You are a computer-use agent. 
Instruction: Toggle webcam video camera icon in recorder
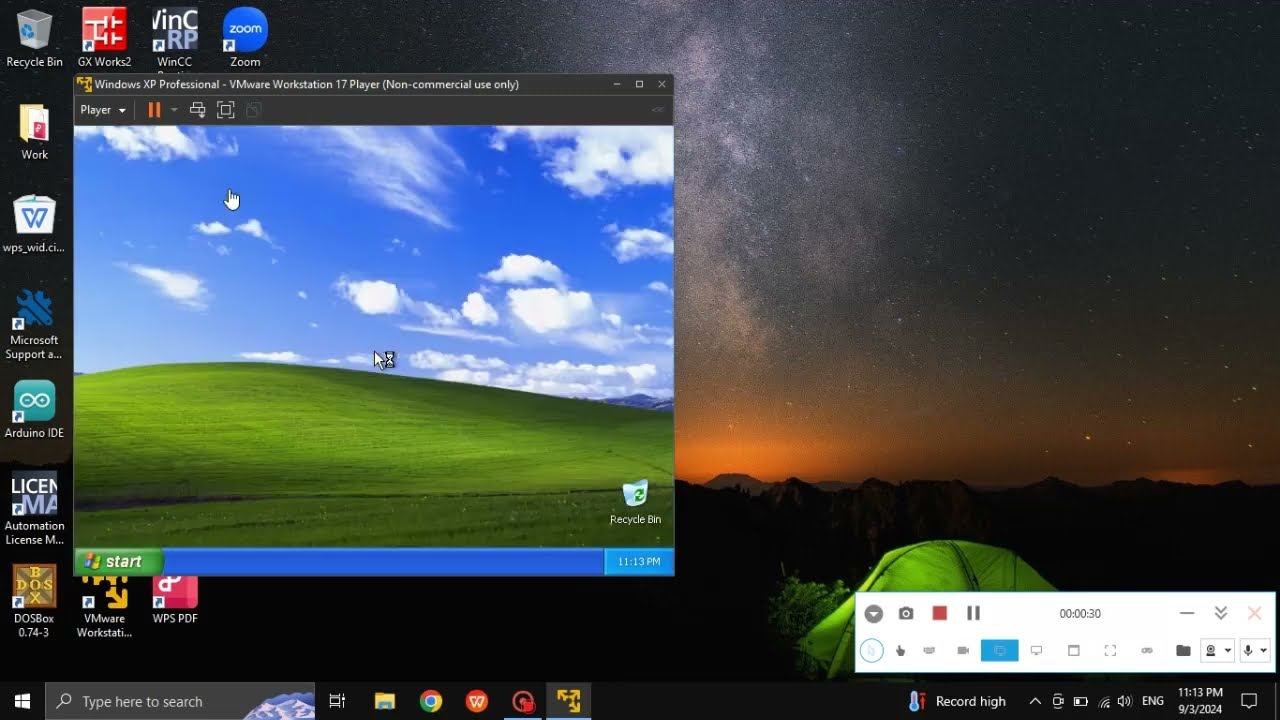(x=963, y=650)
